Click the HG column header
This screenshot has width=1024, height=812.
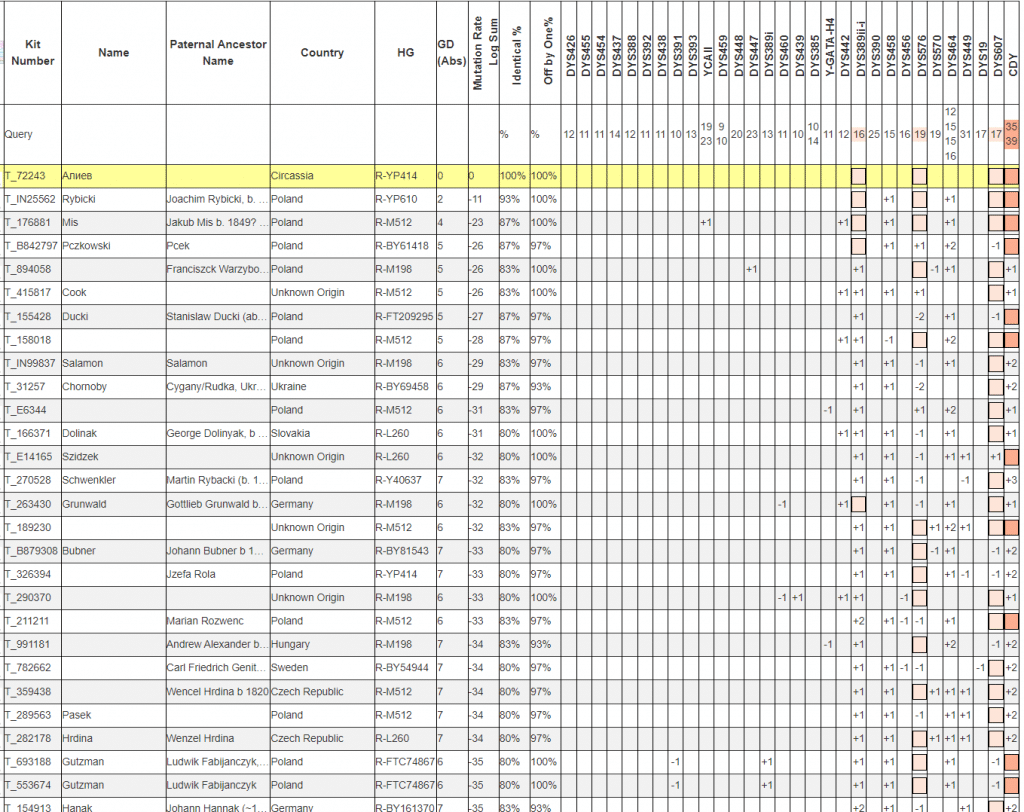click(405, 53)
